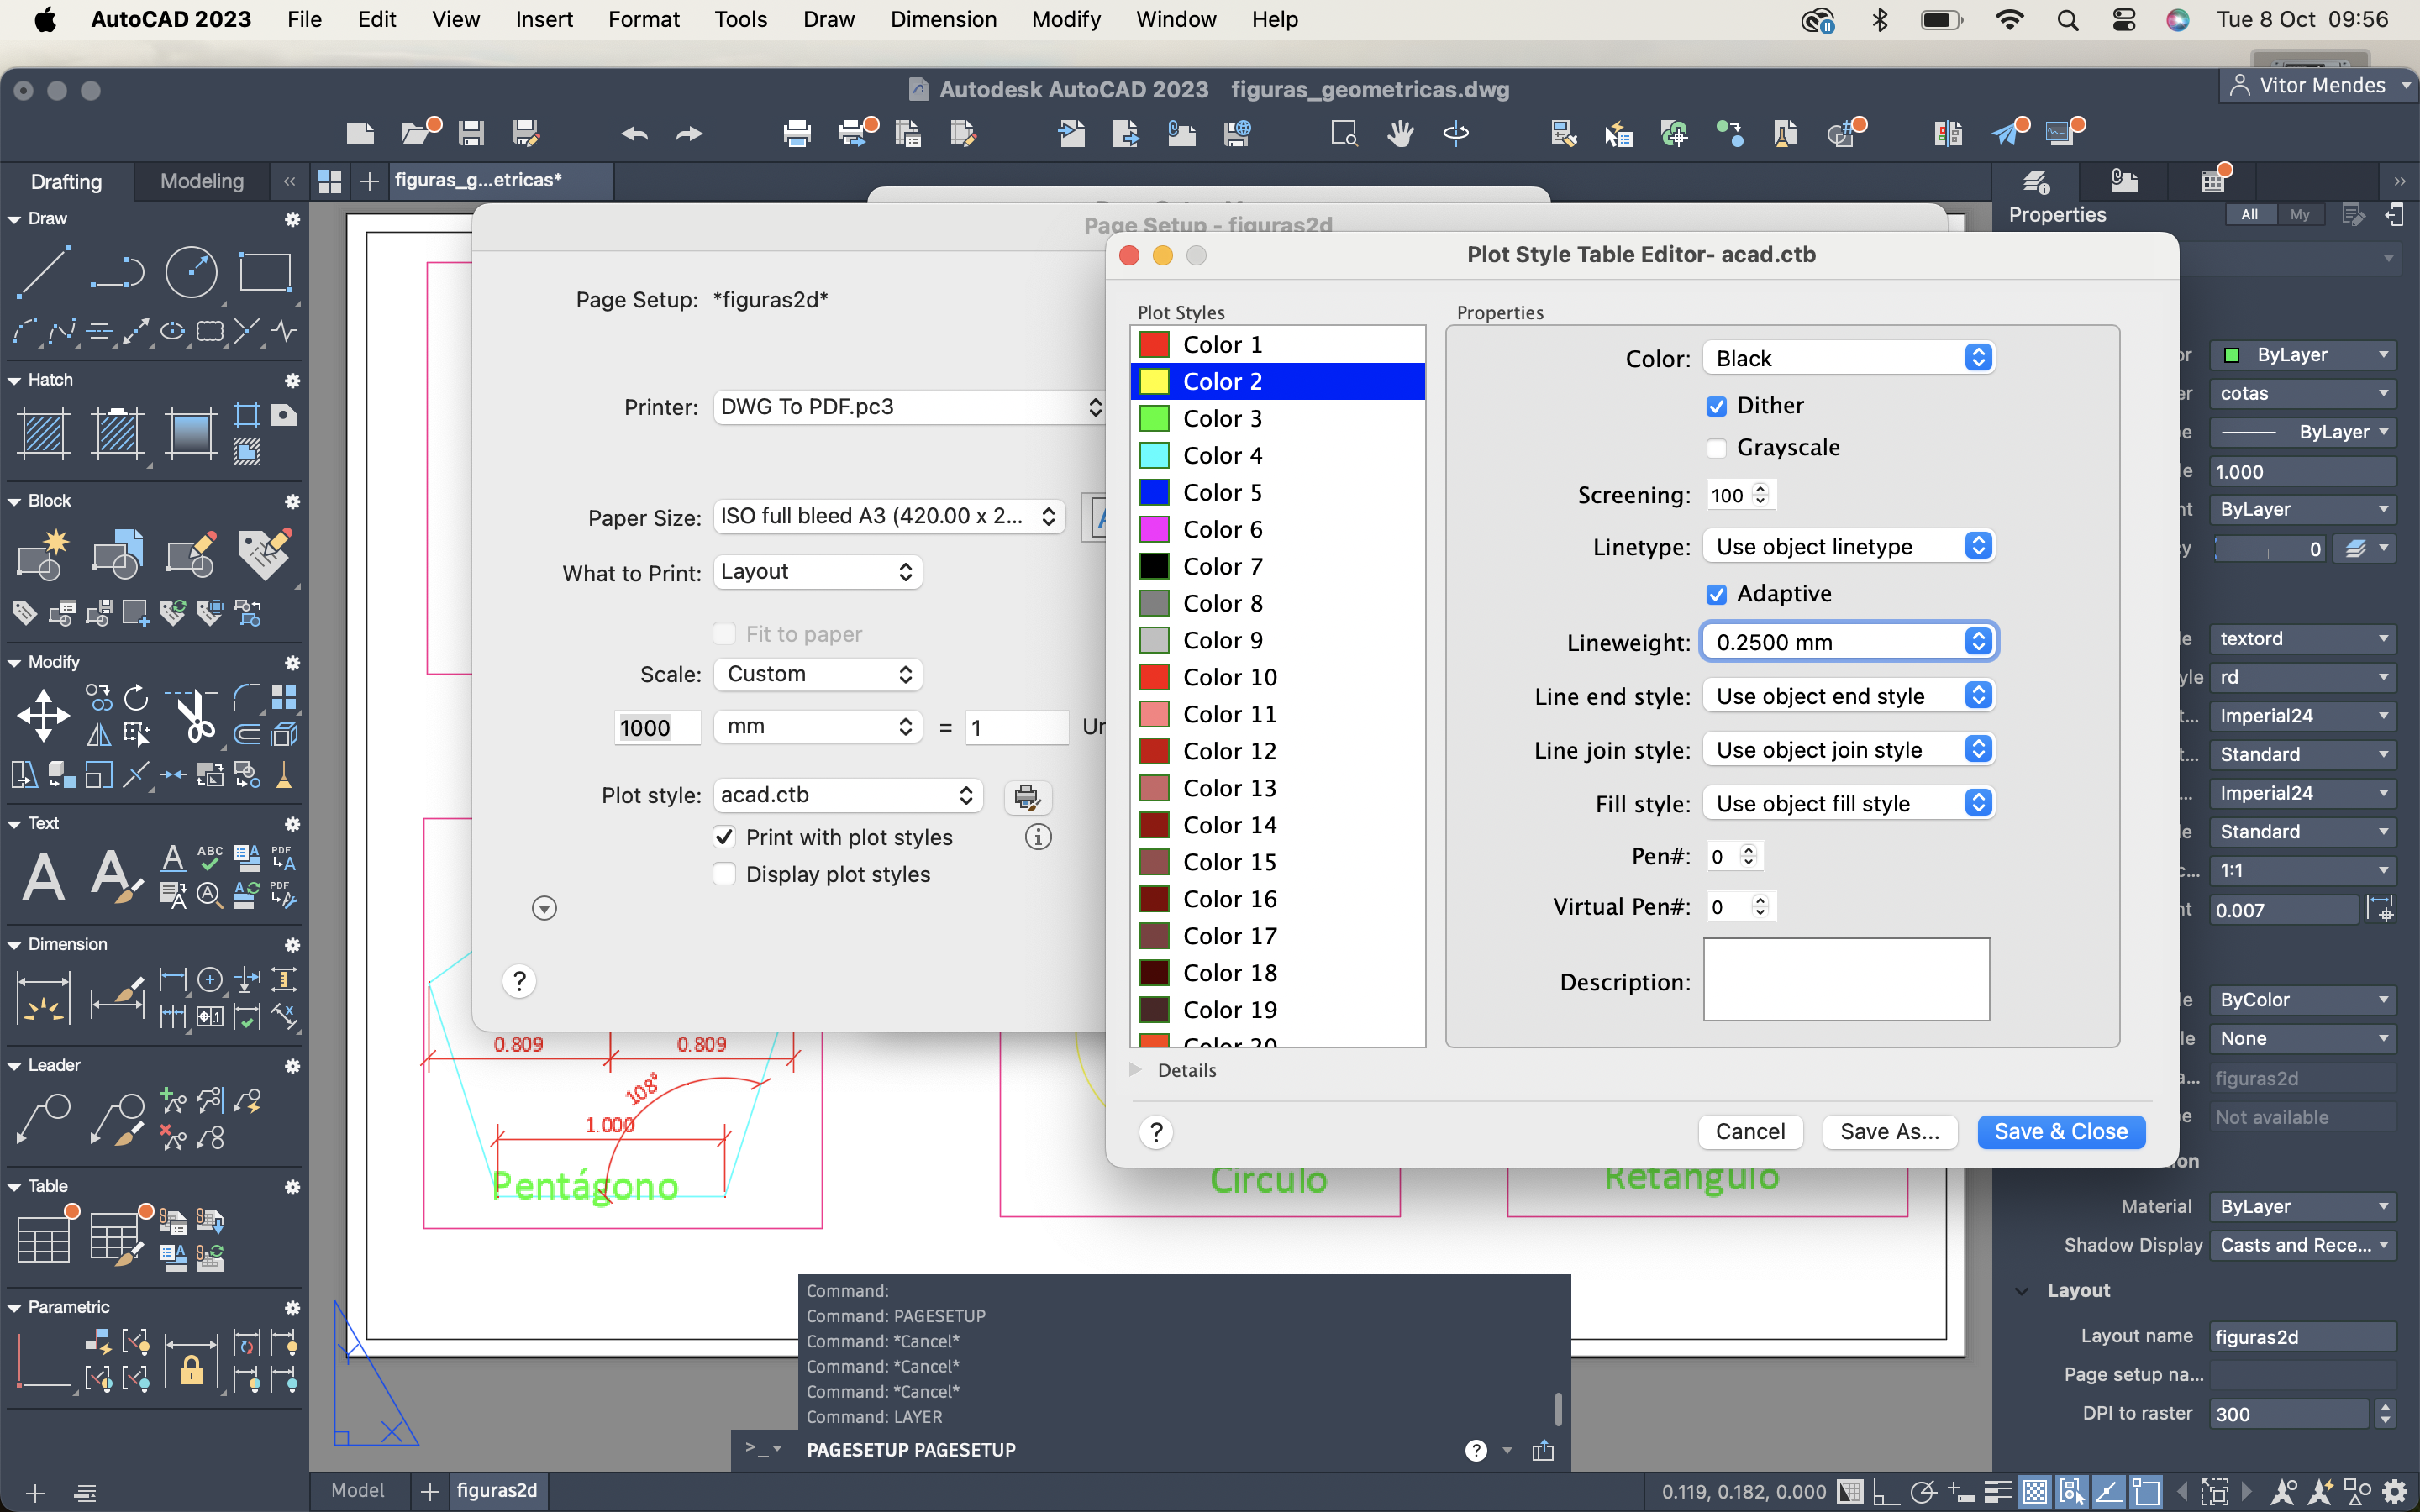Image resolution: width=2420 pixels, height=1512 pixels.
Task: Click help button in Plot Style Table Editor
Action: [x=1156, y=1132]
